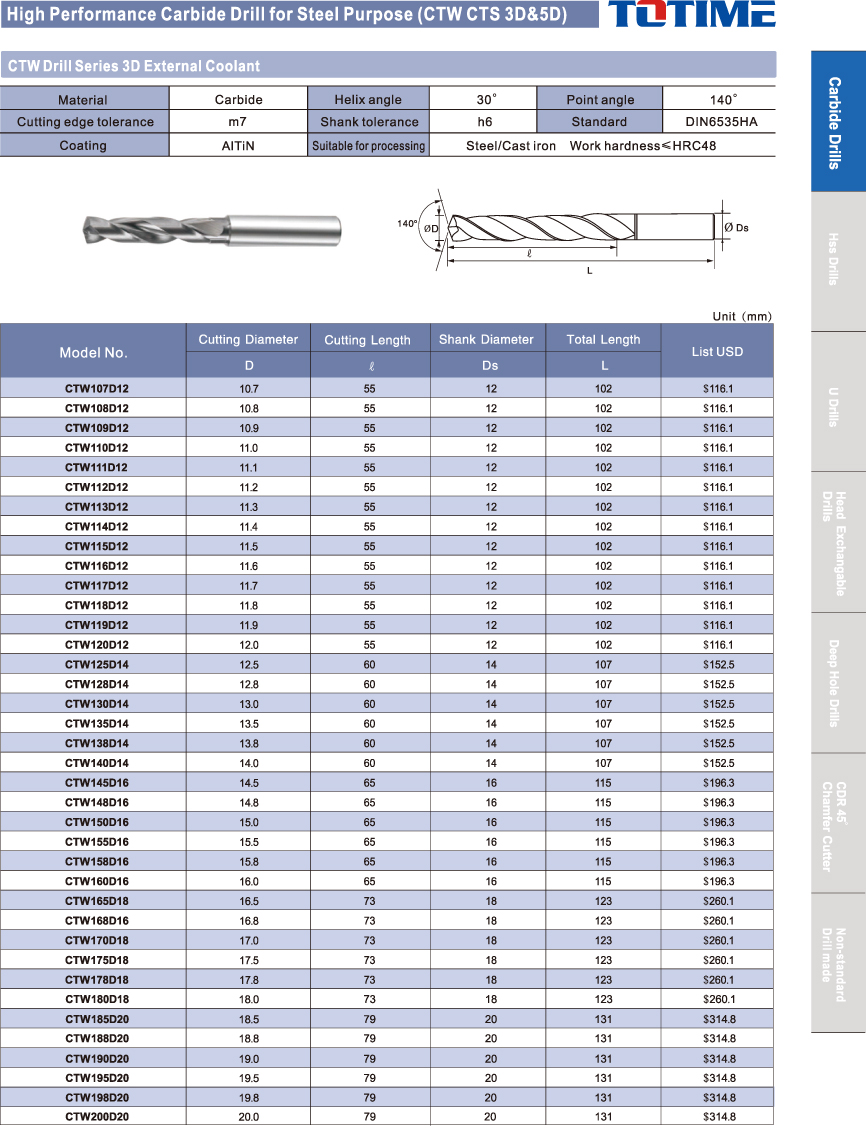
Task: Click the $260.1 price for CTW165D18
Action: (x=717, y=901)
